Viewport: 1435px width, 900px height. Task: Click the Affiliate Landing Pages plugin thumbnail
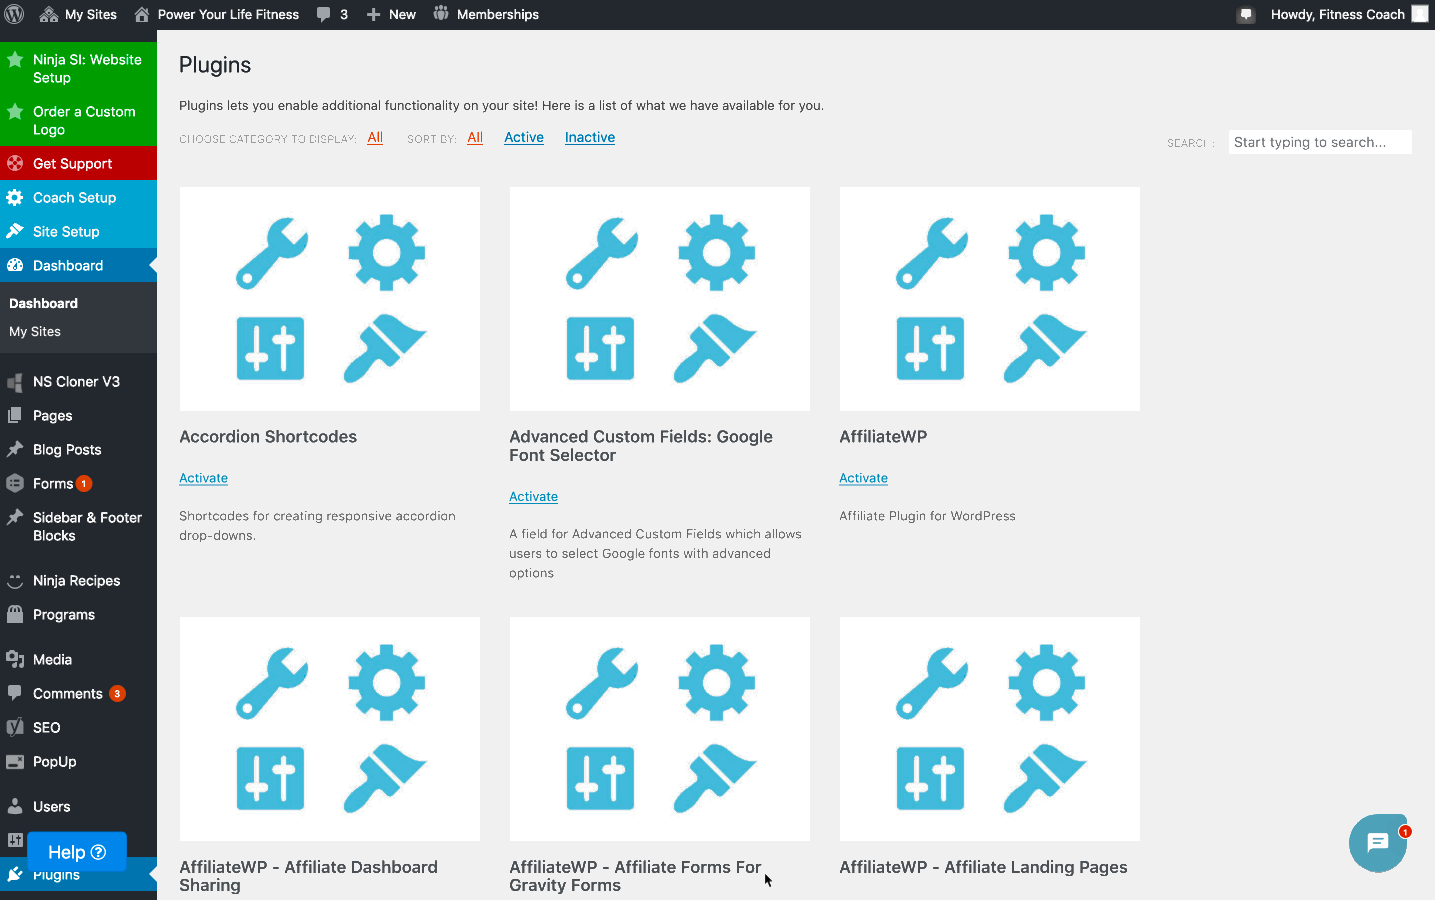pyautogui.click(x=990, y=729)
